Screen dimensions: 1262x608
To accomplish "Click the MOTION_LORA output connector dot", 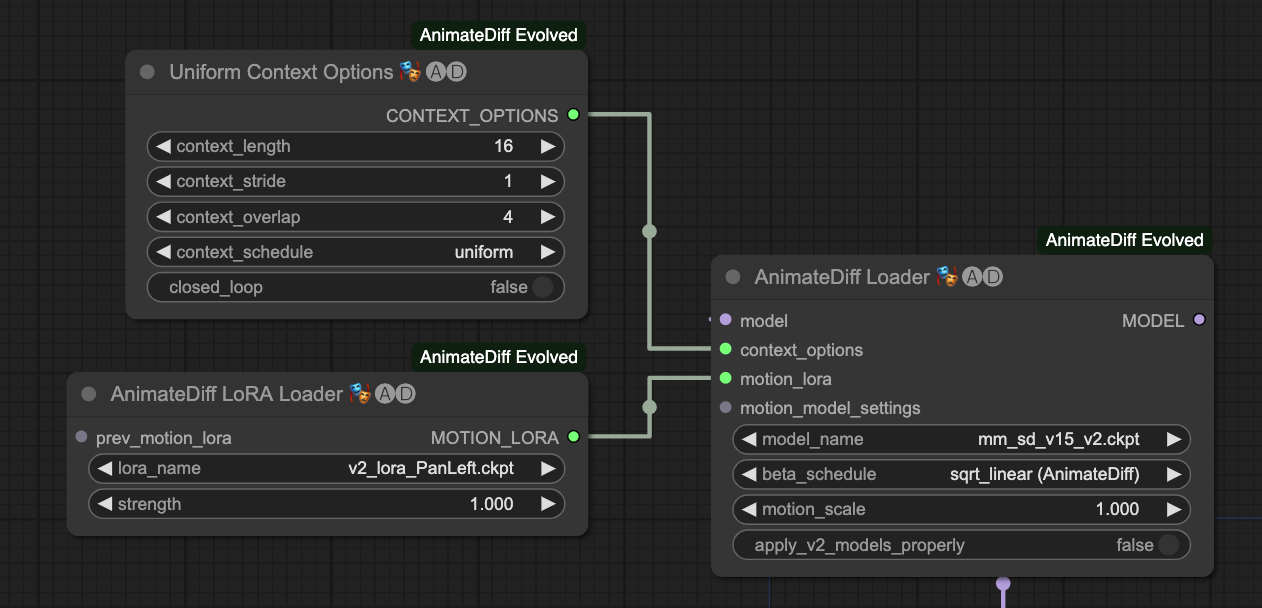I will 573,437.
